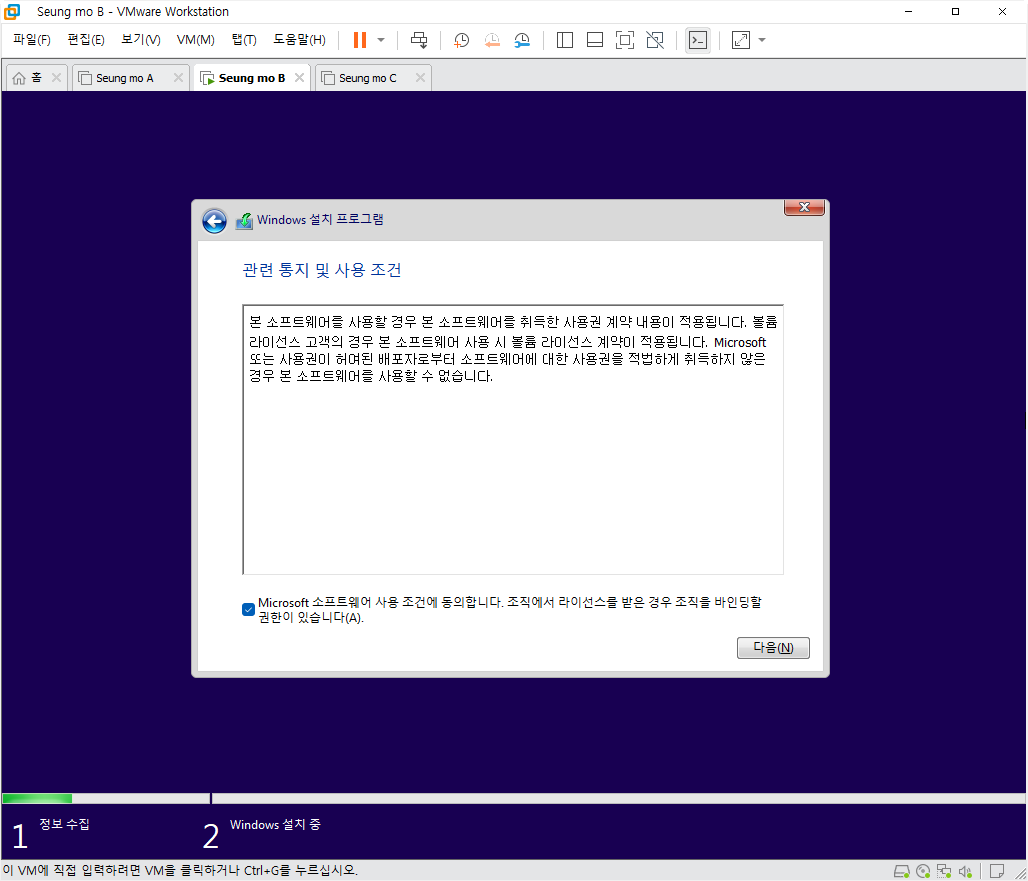Click the Windows 설치 중 step label
Image resolution: width=1028 pixels, height=881 pixels.
click(x=275, y=825)
